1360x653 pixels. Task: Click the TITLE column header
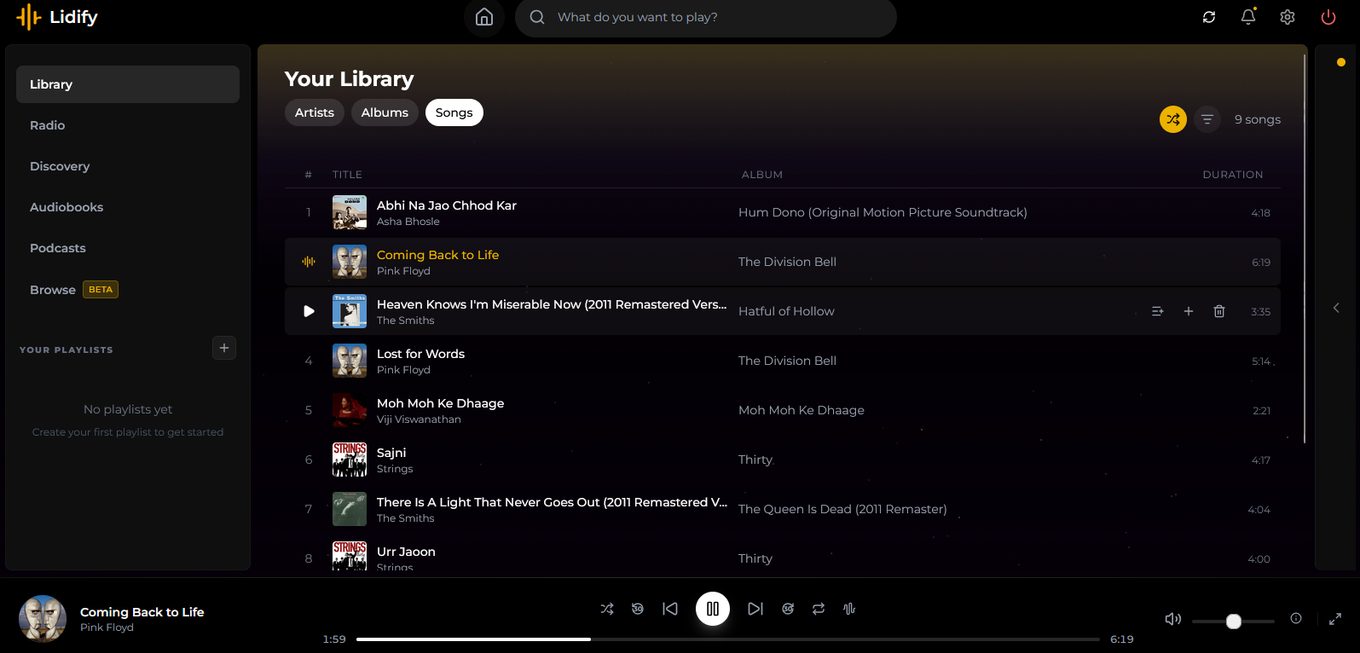coord(347,174)
